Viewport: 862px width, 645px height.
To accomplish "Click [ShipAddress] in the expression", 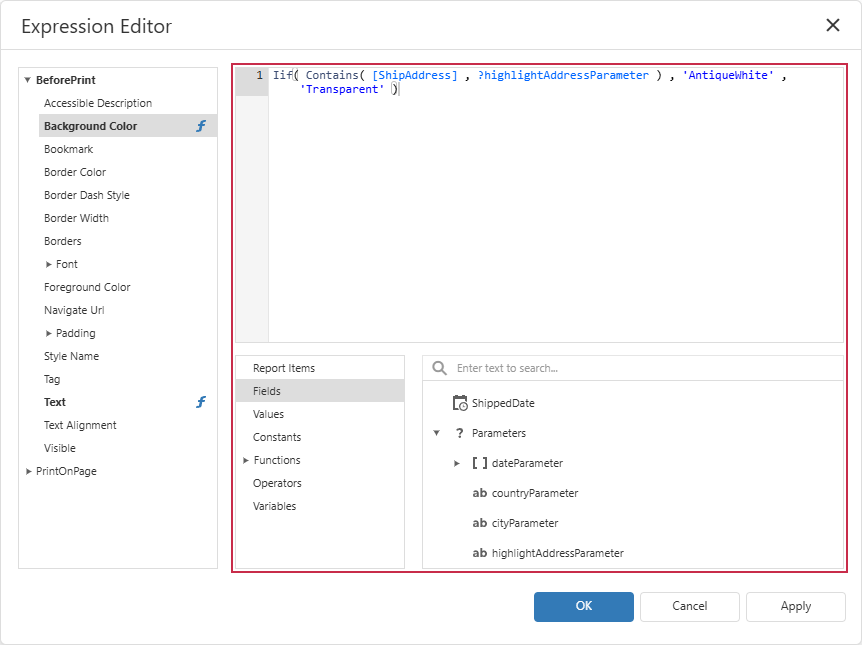I will tap(415, 75).
